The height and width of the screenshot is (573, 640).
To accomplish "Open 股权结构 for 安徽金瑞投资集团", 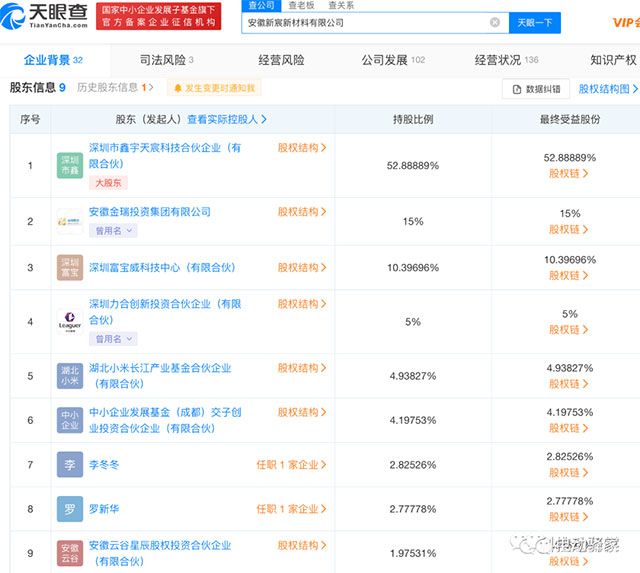I will (x=302, y=212).
